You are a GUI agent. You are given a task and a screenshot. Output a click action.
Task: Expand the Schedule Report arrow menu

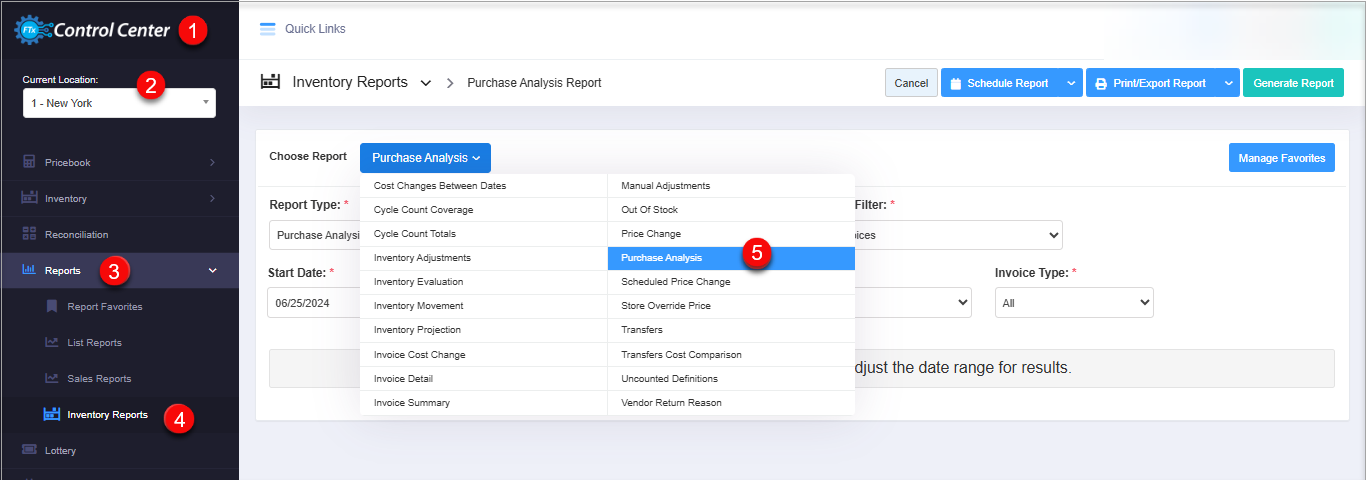click(x=1071, y=83)
